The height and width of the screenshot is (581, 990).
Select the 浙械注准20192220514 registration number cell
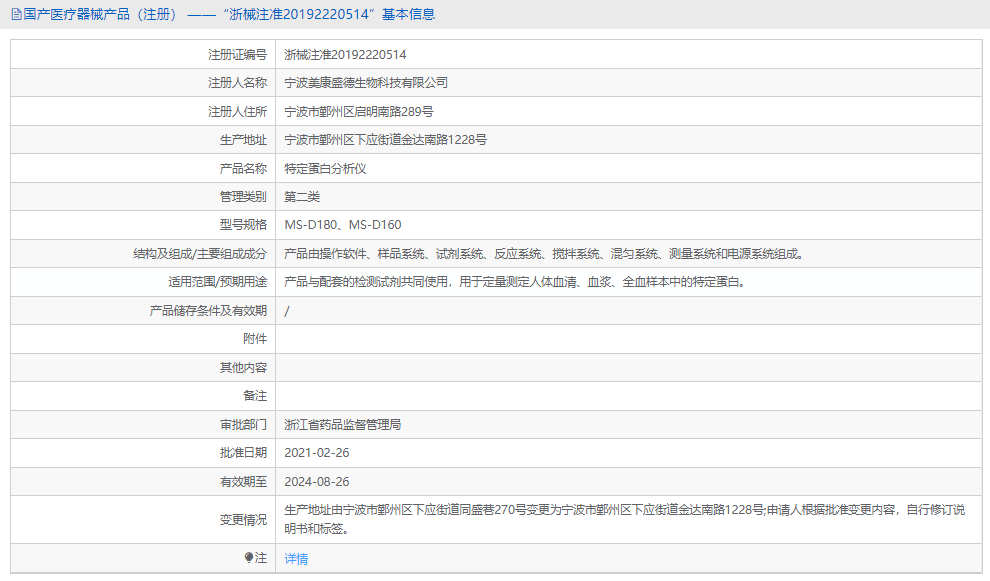[x=340, y=53]
